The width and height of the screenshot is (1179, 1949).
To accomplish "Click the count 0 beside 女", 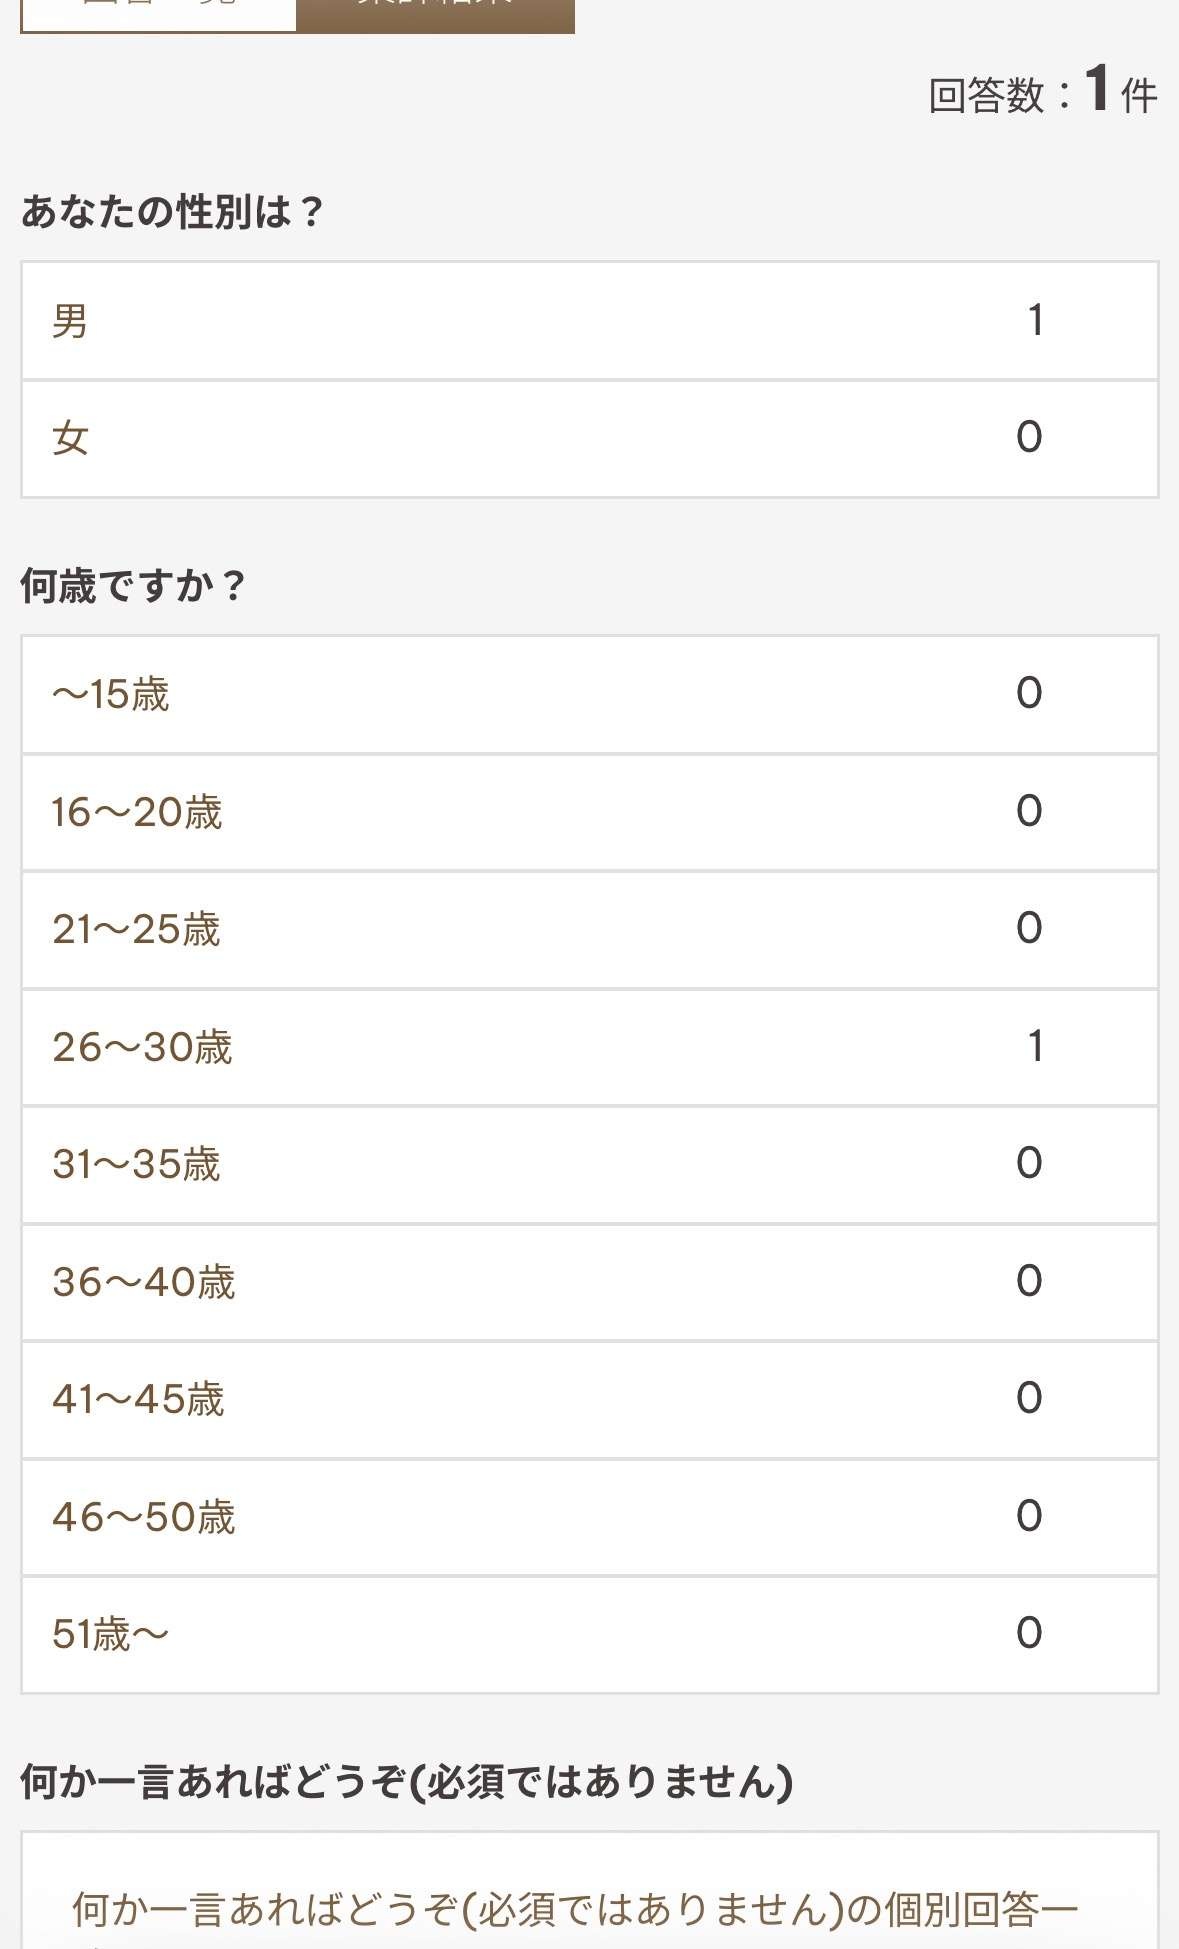I will click(1029, 437).
